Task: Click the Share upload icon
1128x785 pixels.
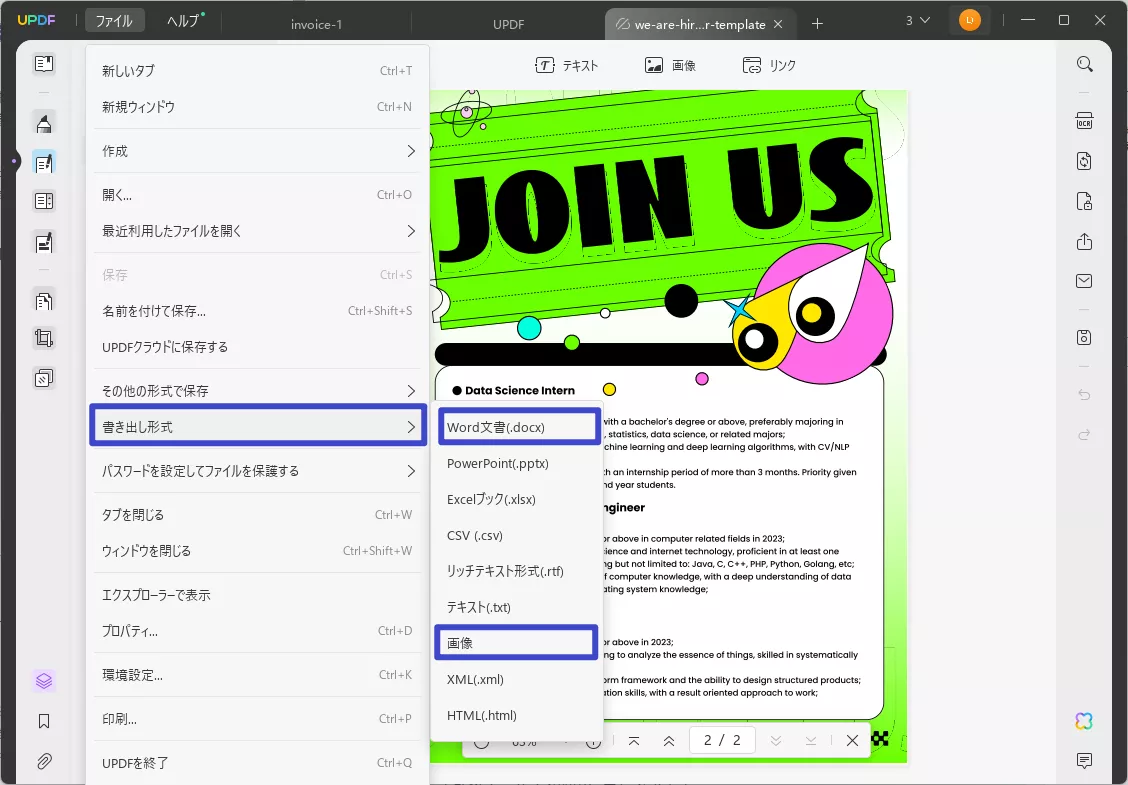Action: [1084, 241]
